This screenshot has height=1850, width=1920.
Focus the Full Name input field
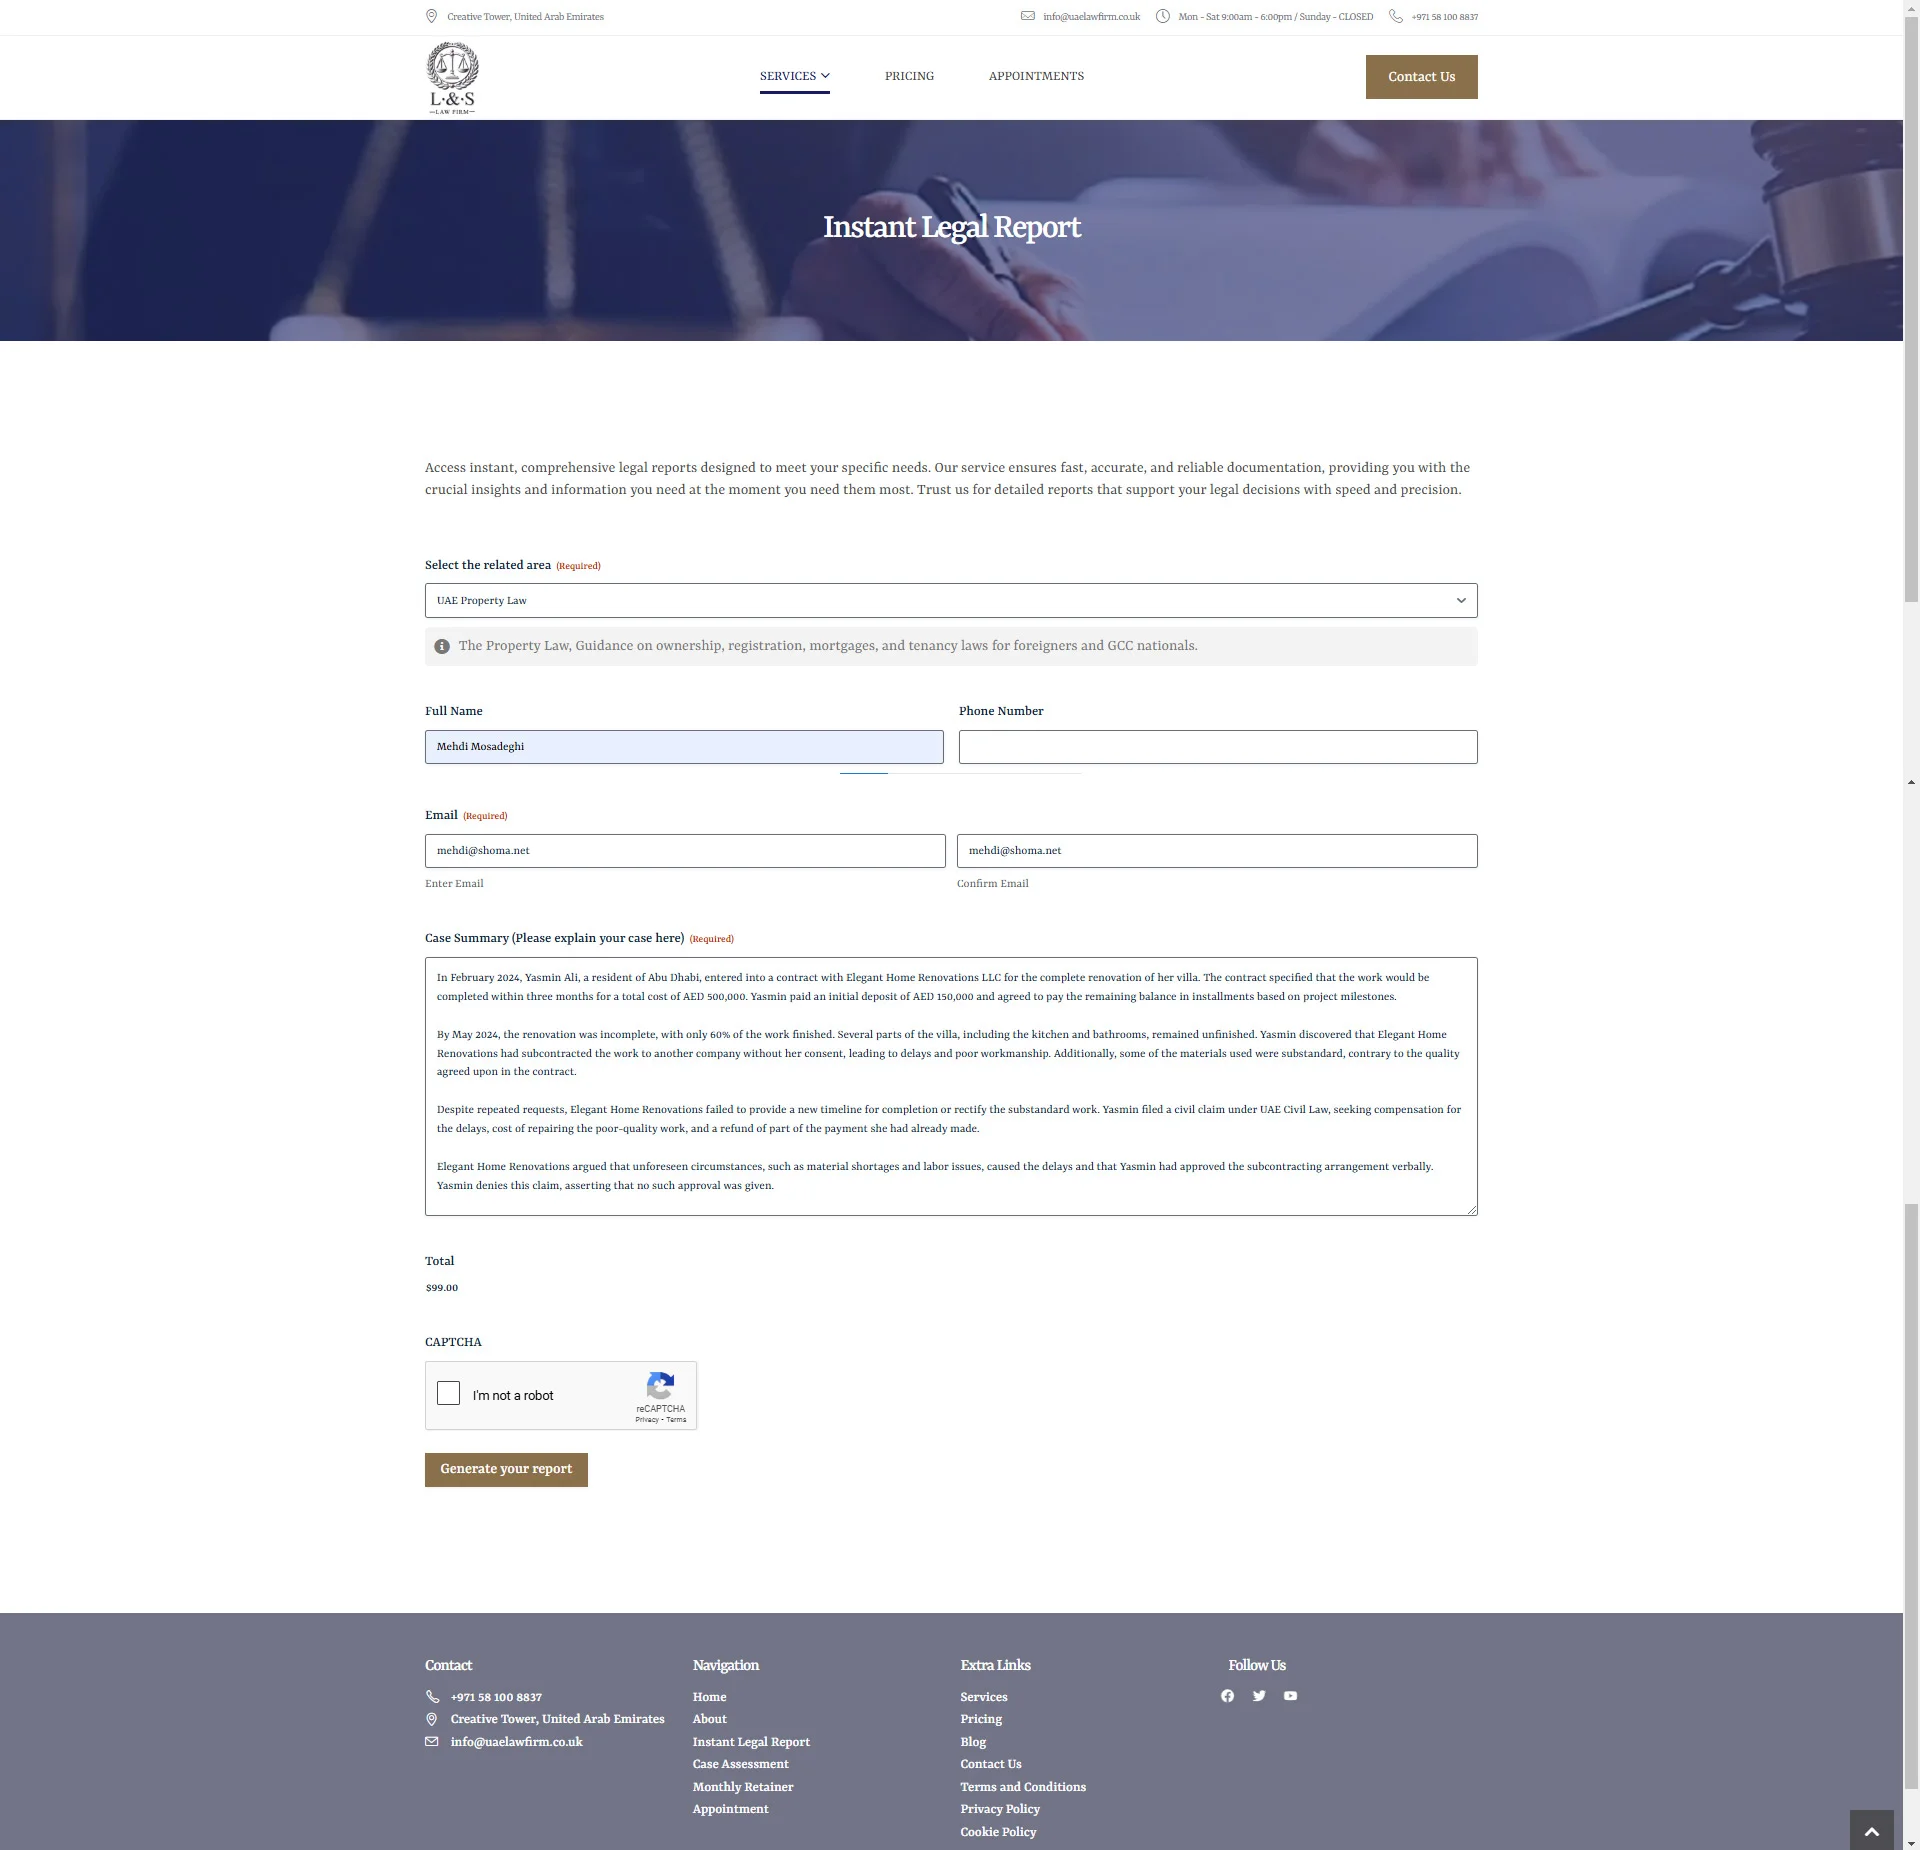point(684,747)
